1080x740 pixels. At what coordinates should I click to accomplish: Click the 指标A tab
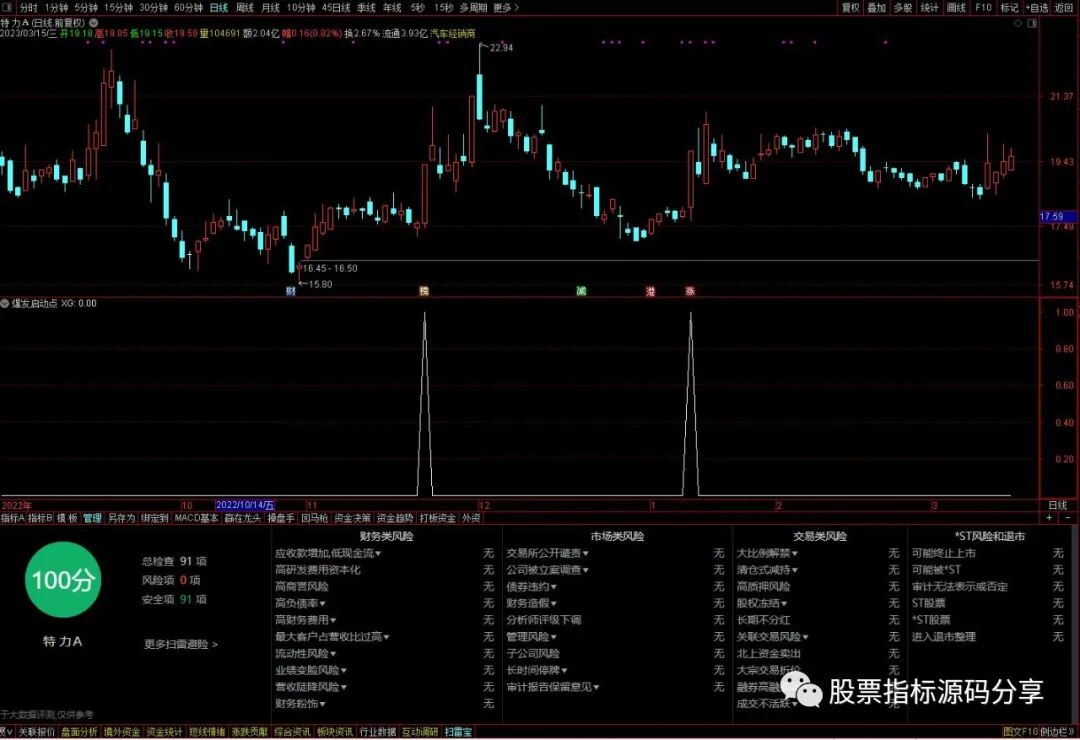pyautogui.click(x=12, y=518)
